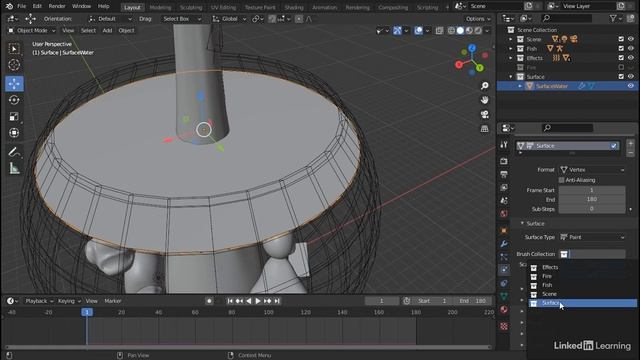Switch to the Shading workspace tab

[294, 7]
